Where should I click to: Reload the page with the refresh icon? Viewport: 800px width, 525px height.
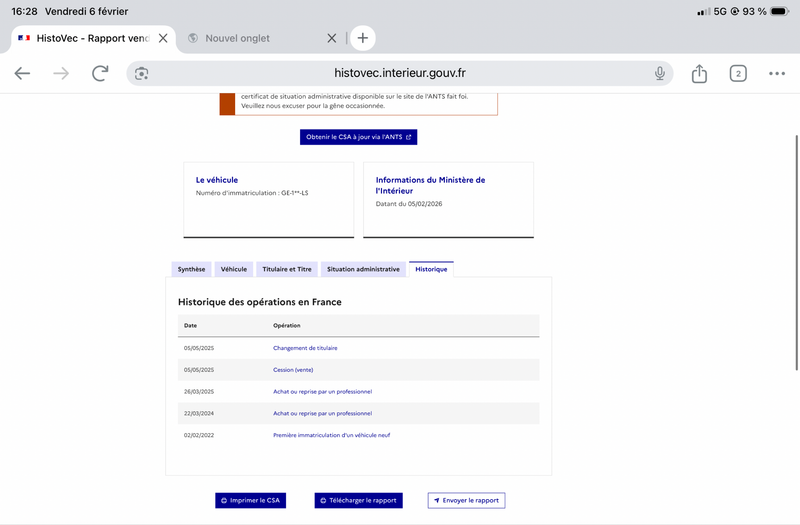click(100, 73)
